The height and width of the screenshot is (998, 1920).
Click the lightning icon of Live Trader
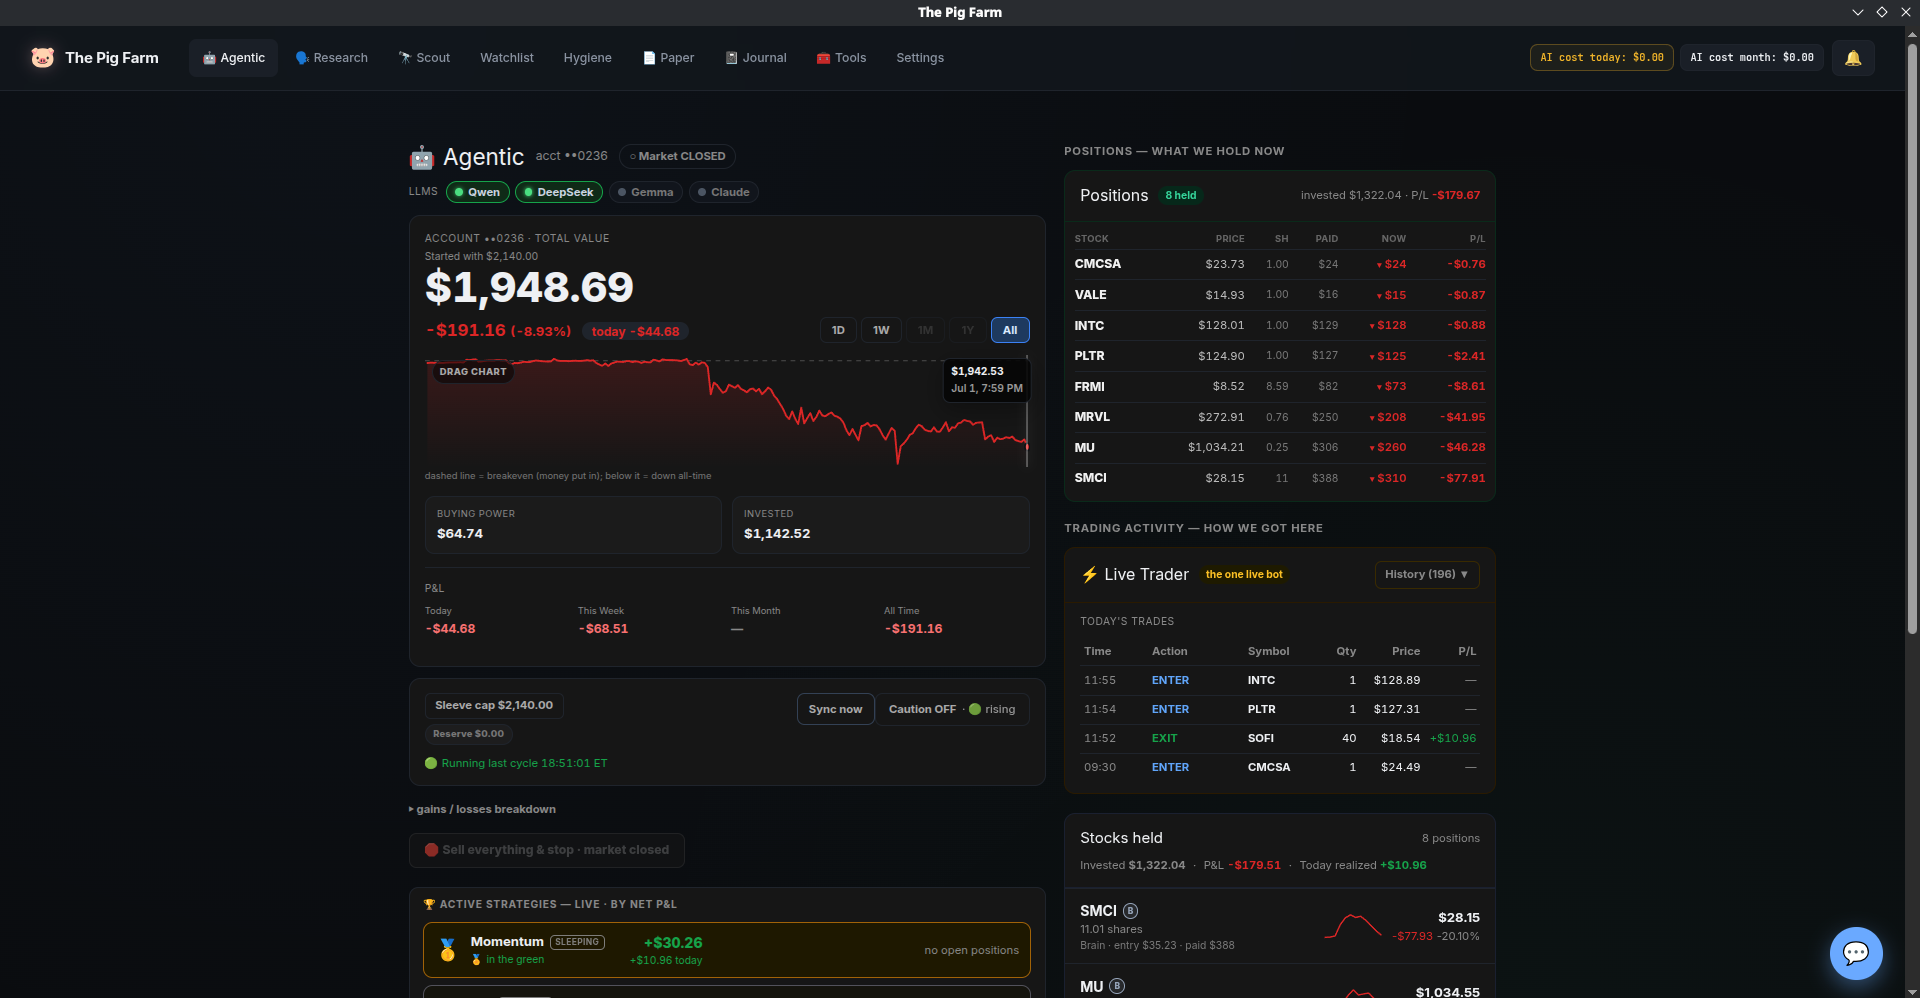click(1089, 575)
